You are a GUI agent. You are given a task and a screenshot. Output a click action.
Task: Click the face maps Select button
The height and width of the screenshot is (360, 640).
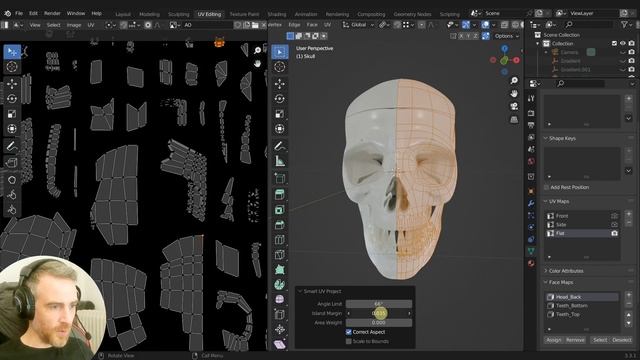(x=600, y=340)
